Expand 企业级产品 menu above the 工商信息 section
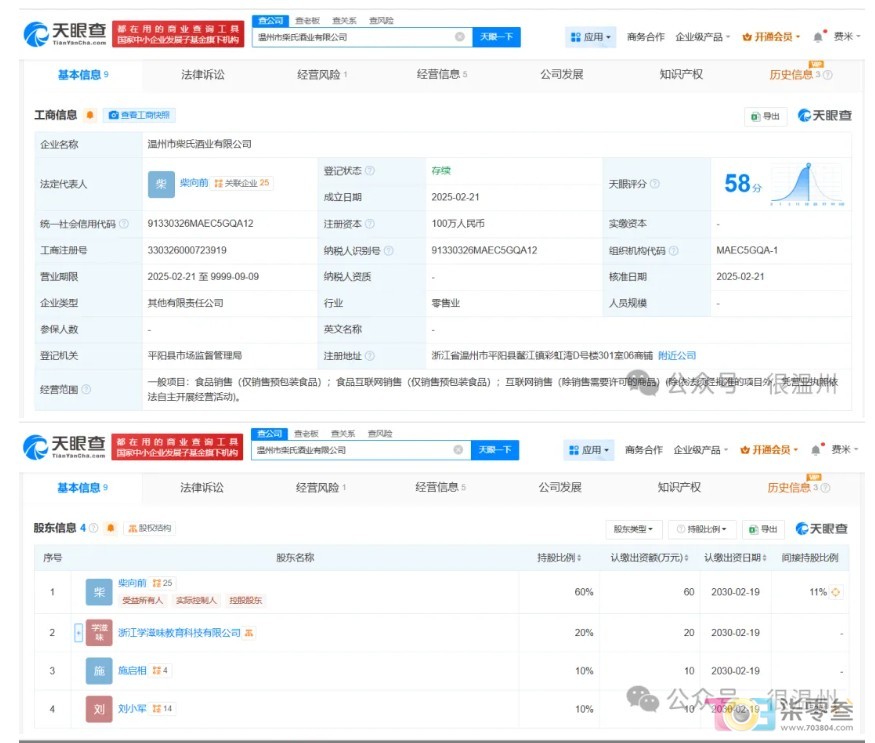This screenshot has width=875, height=743. tap(703, 37)
